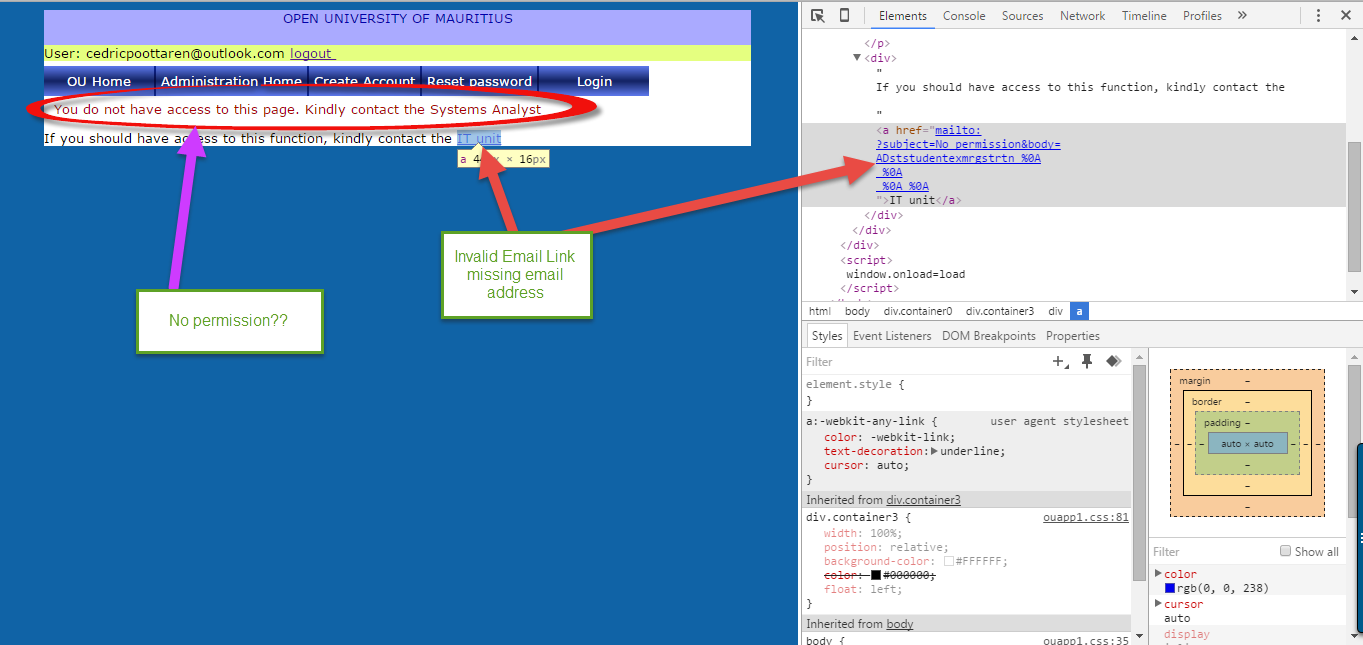Open the Timeline tab
The height and width of the screenshot is (645, 1363).
1144,16
